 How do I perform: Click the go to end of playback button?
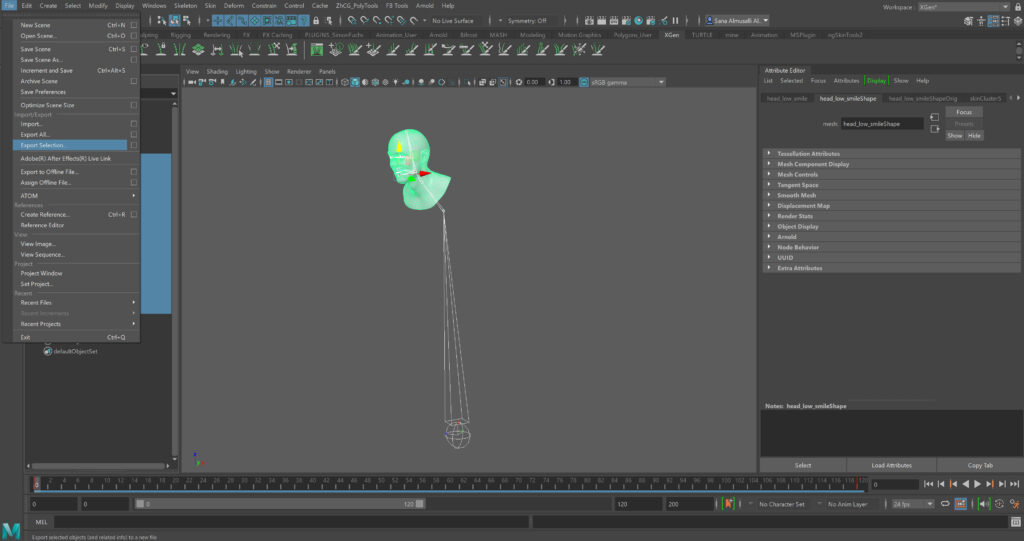[x=1013, y=485]
